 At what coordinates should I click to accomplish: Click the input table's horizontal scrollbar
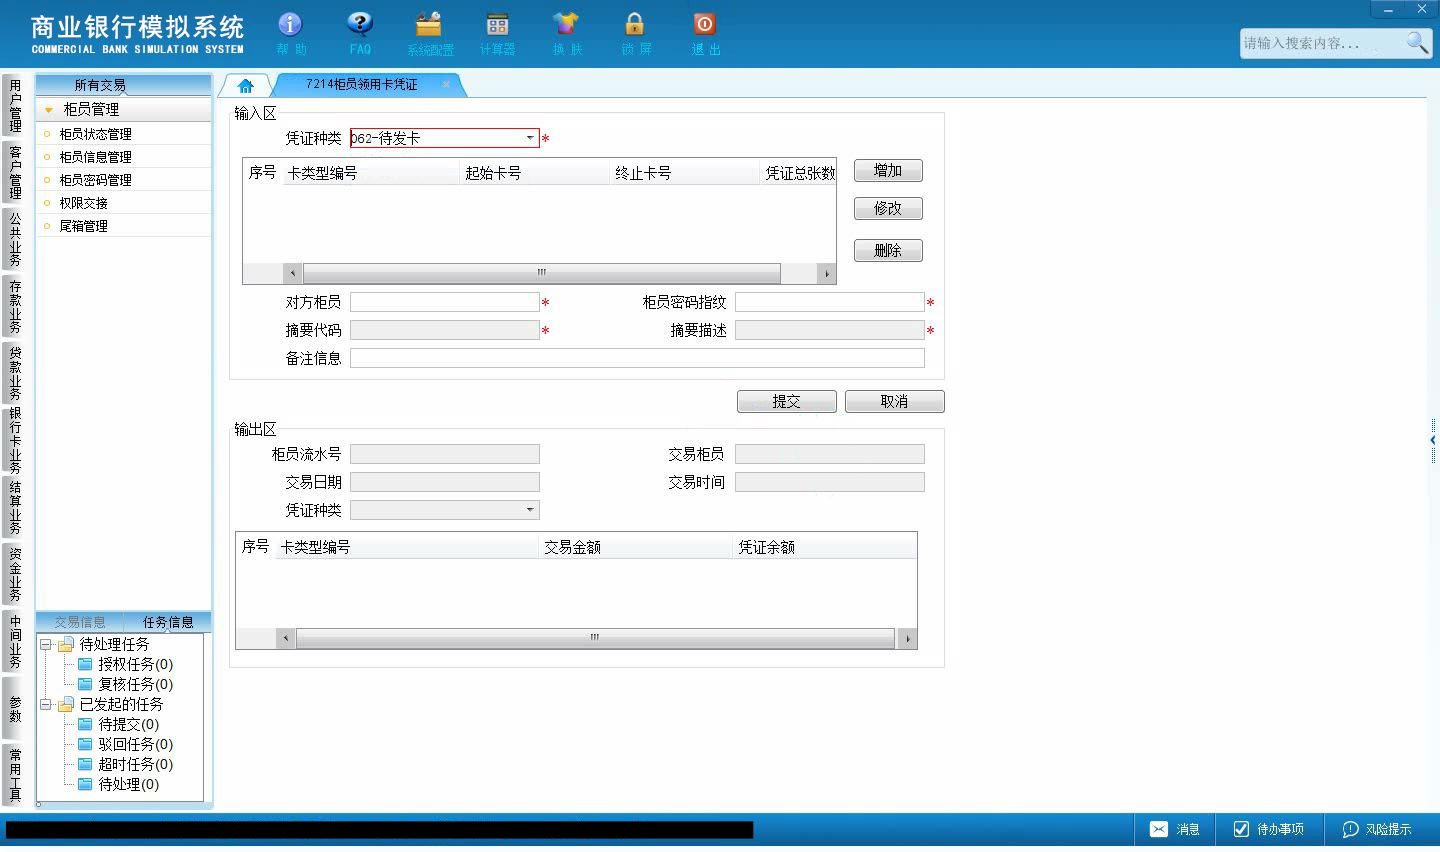coord(541,272)
